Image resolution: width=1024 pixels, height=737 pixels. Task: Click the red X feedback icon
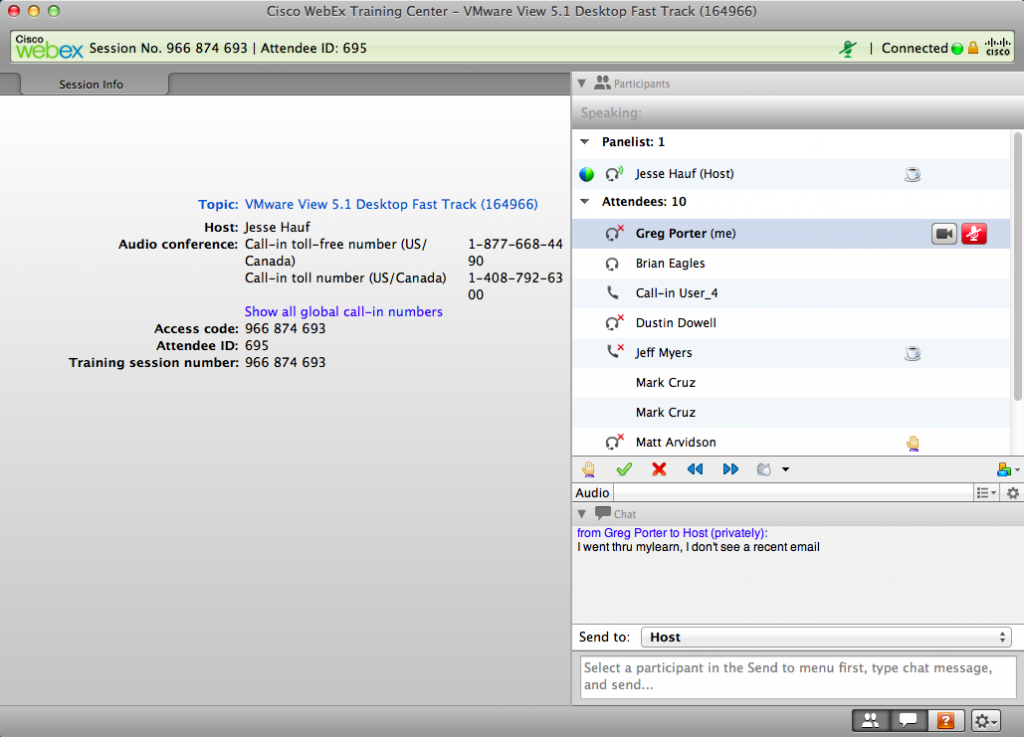(x=659, y=468)
